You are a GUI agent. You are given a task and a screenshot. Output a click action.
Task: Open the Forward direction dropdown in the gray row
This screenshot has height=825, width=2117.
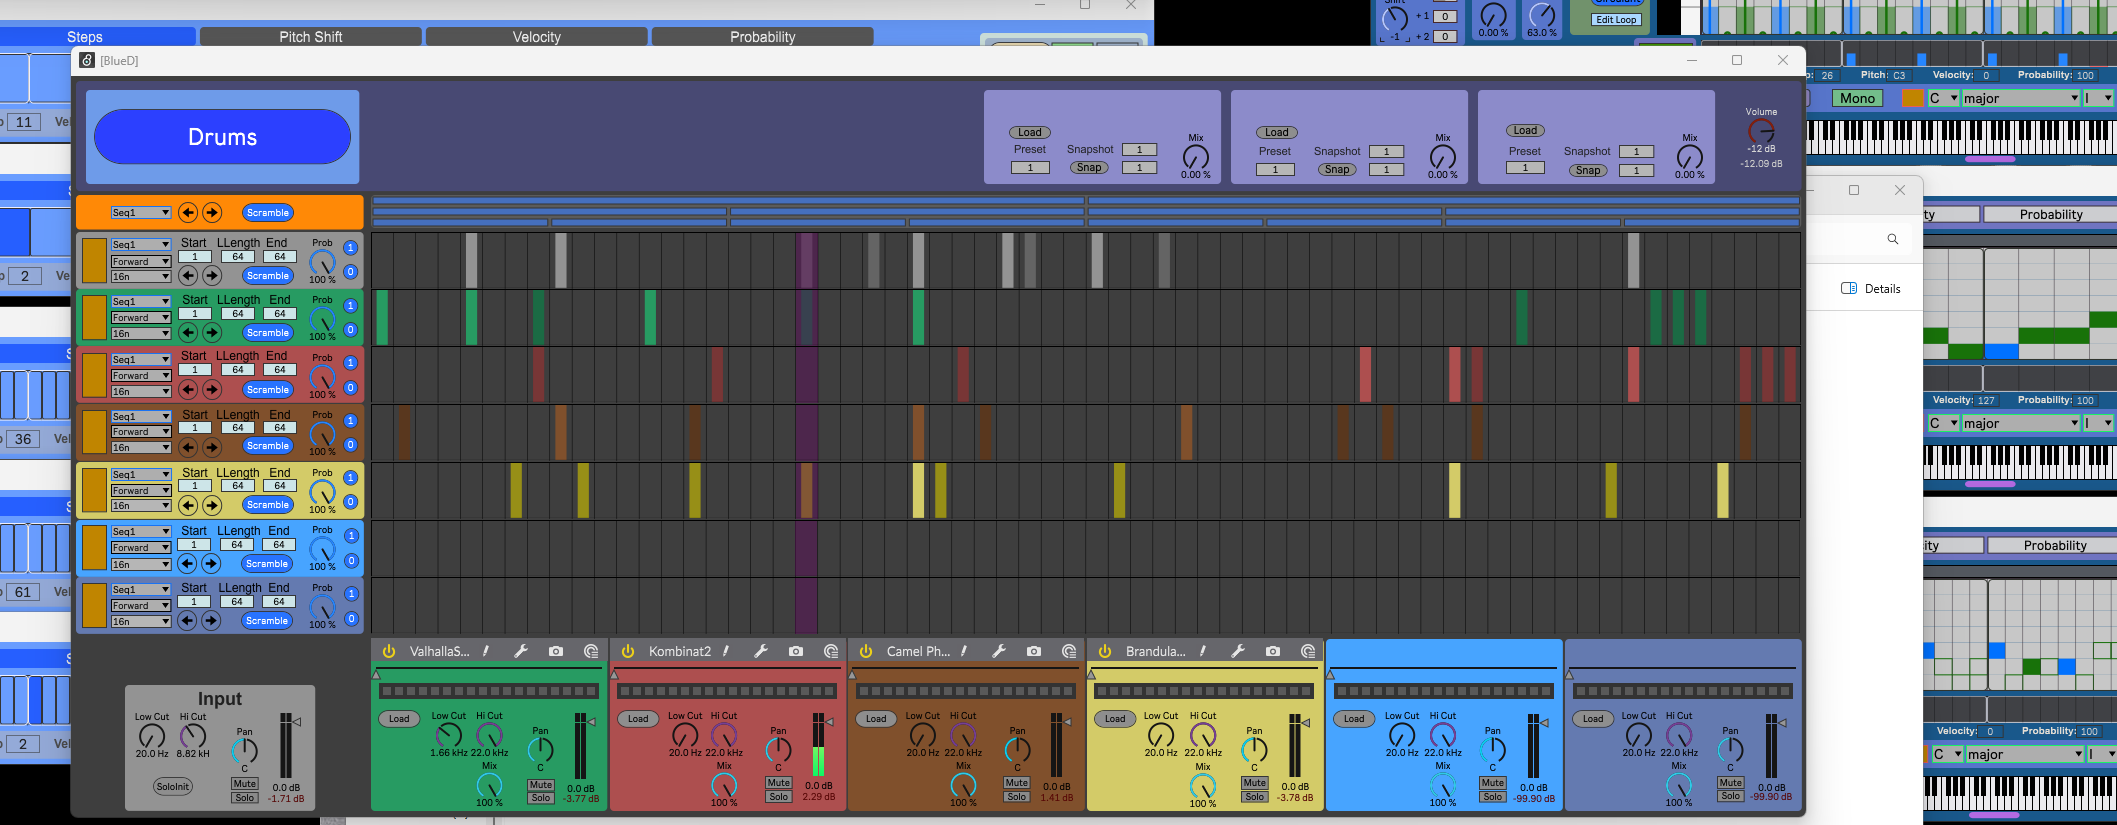coord(141,261)
